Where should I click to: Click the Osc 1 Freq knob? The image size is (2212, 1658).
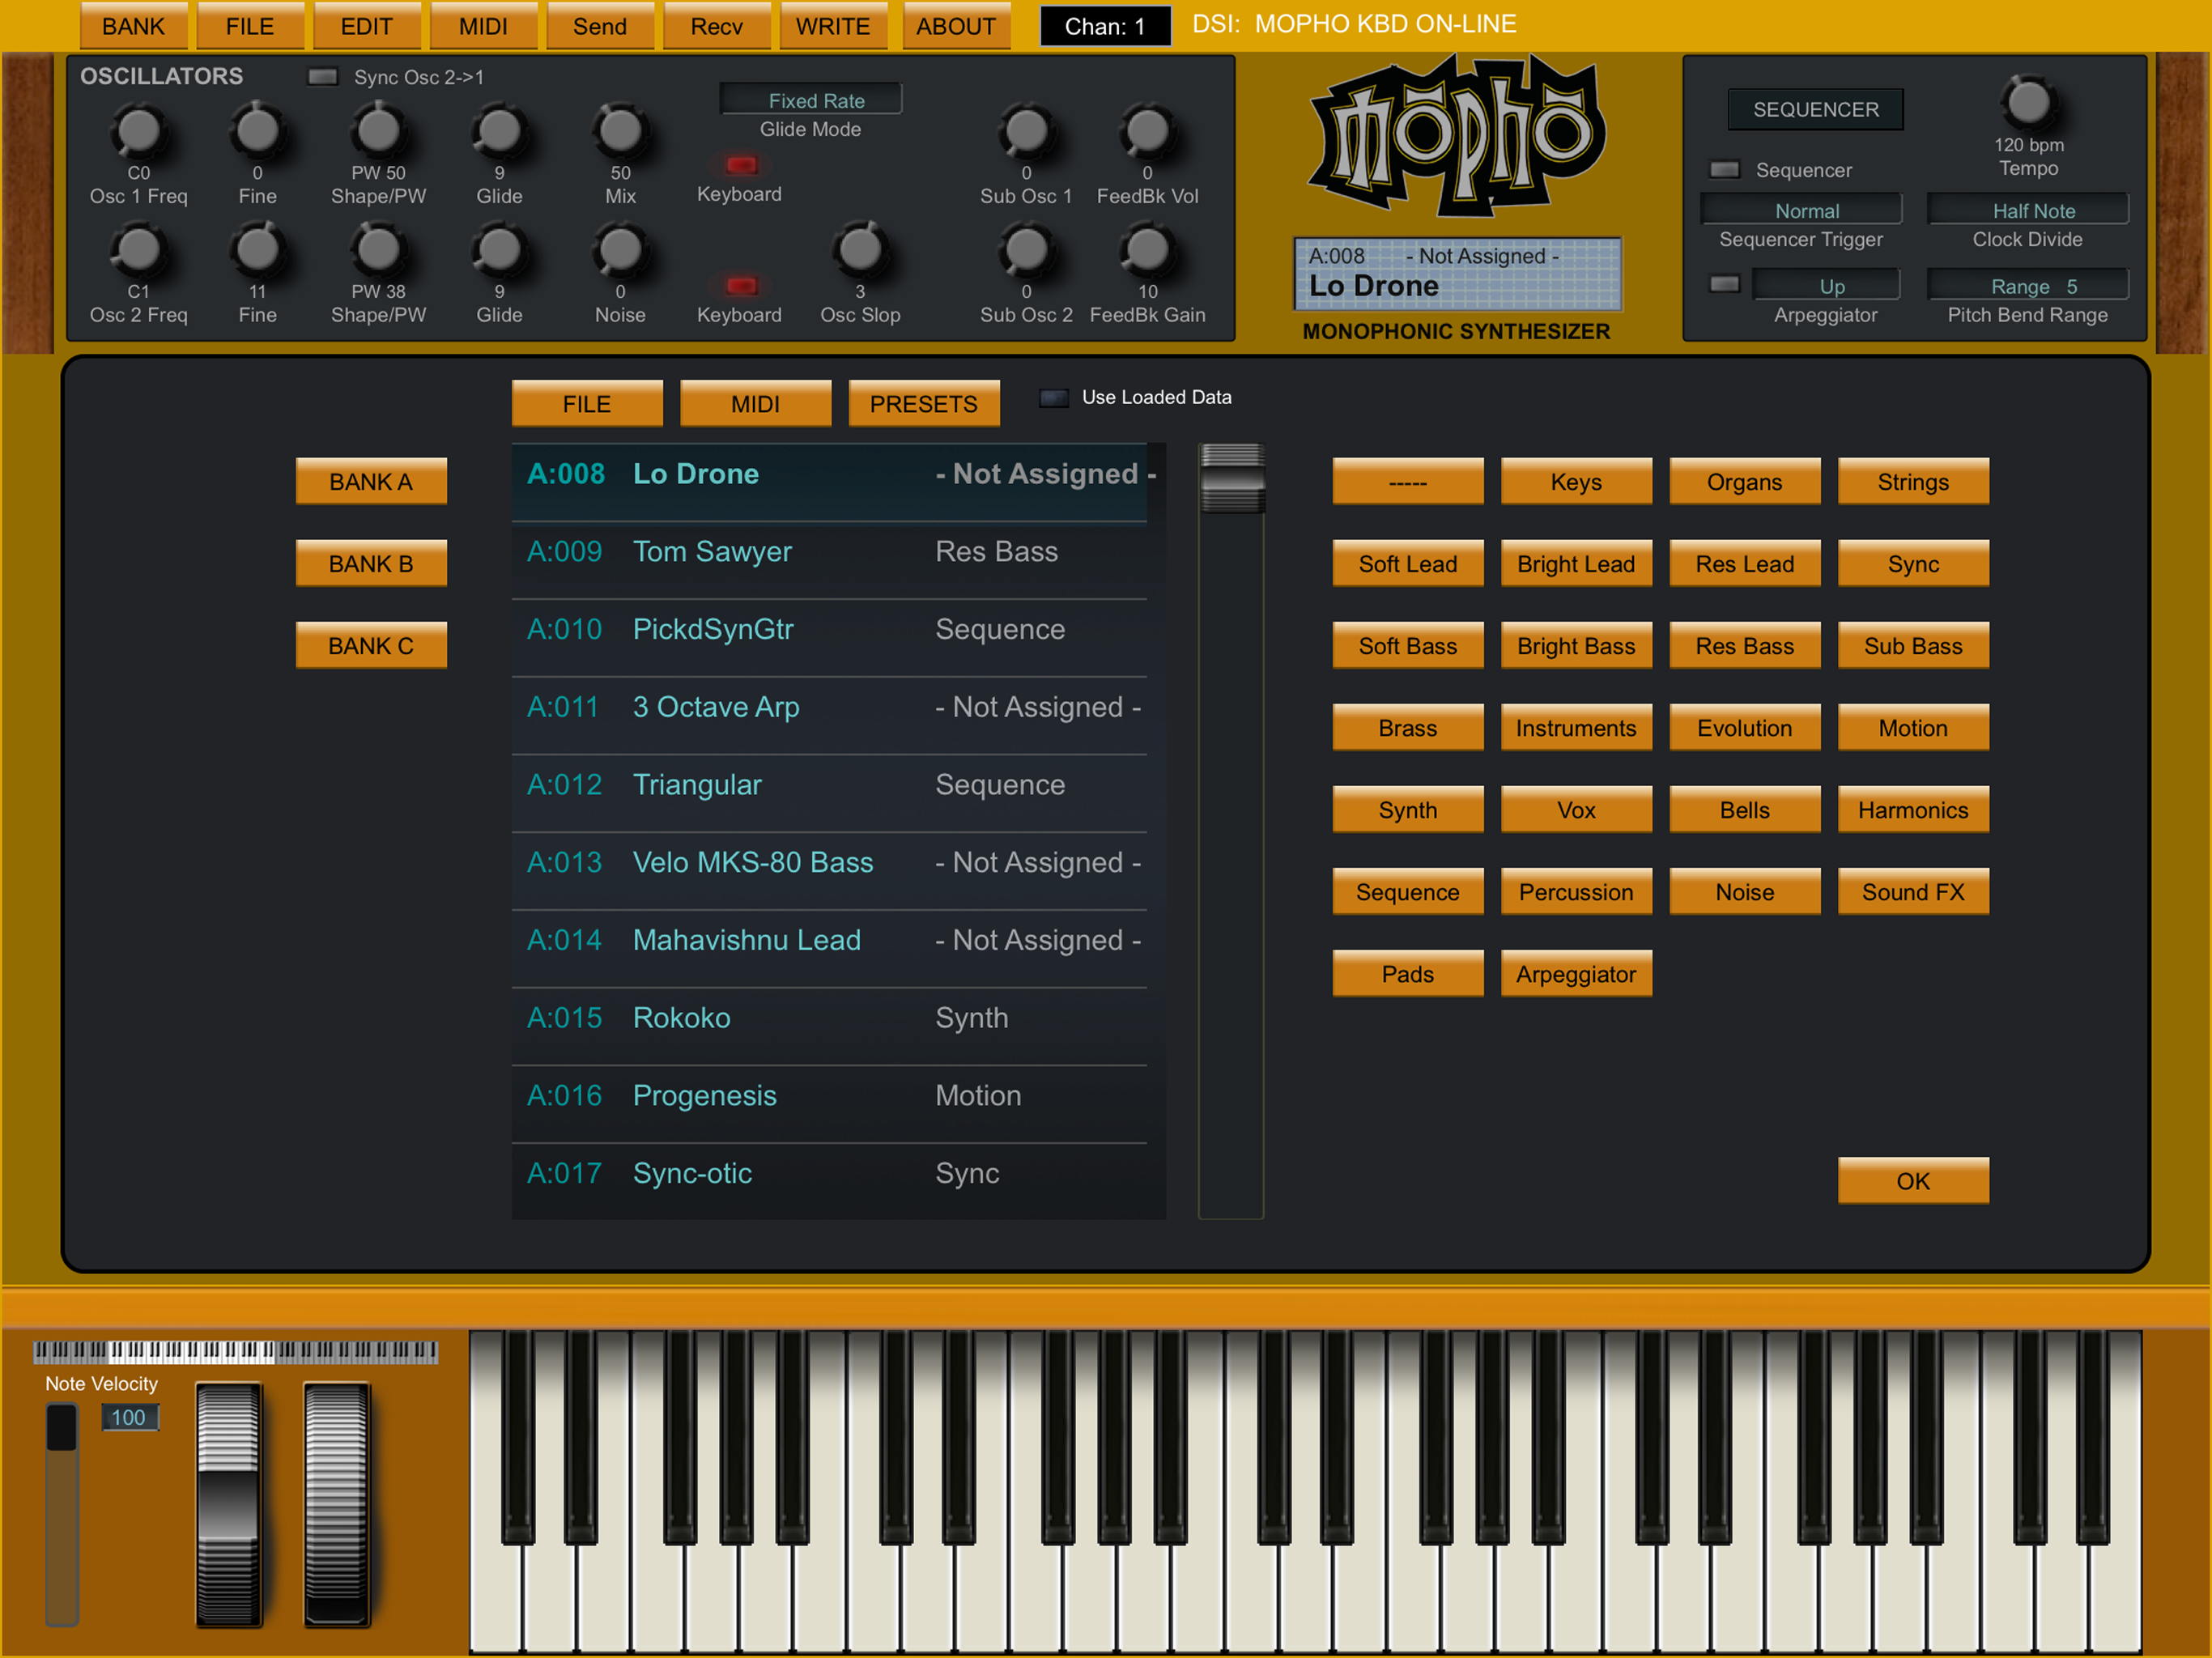point(138,131)
